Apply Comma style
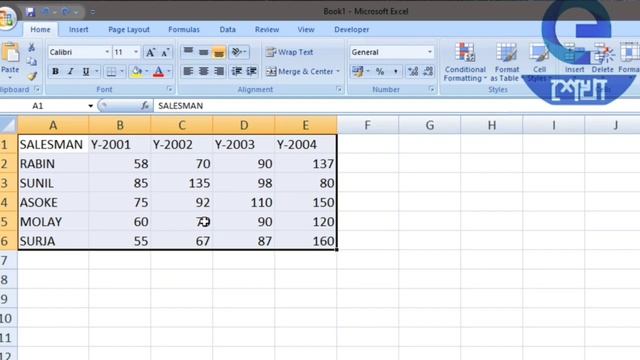The width and height of the screenshot is (640, 360). coord(395,71)
